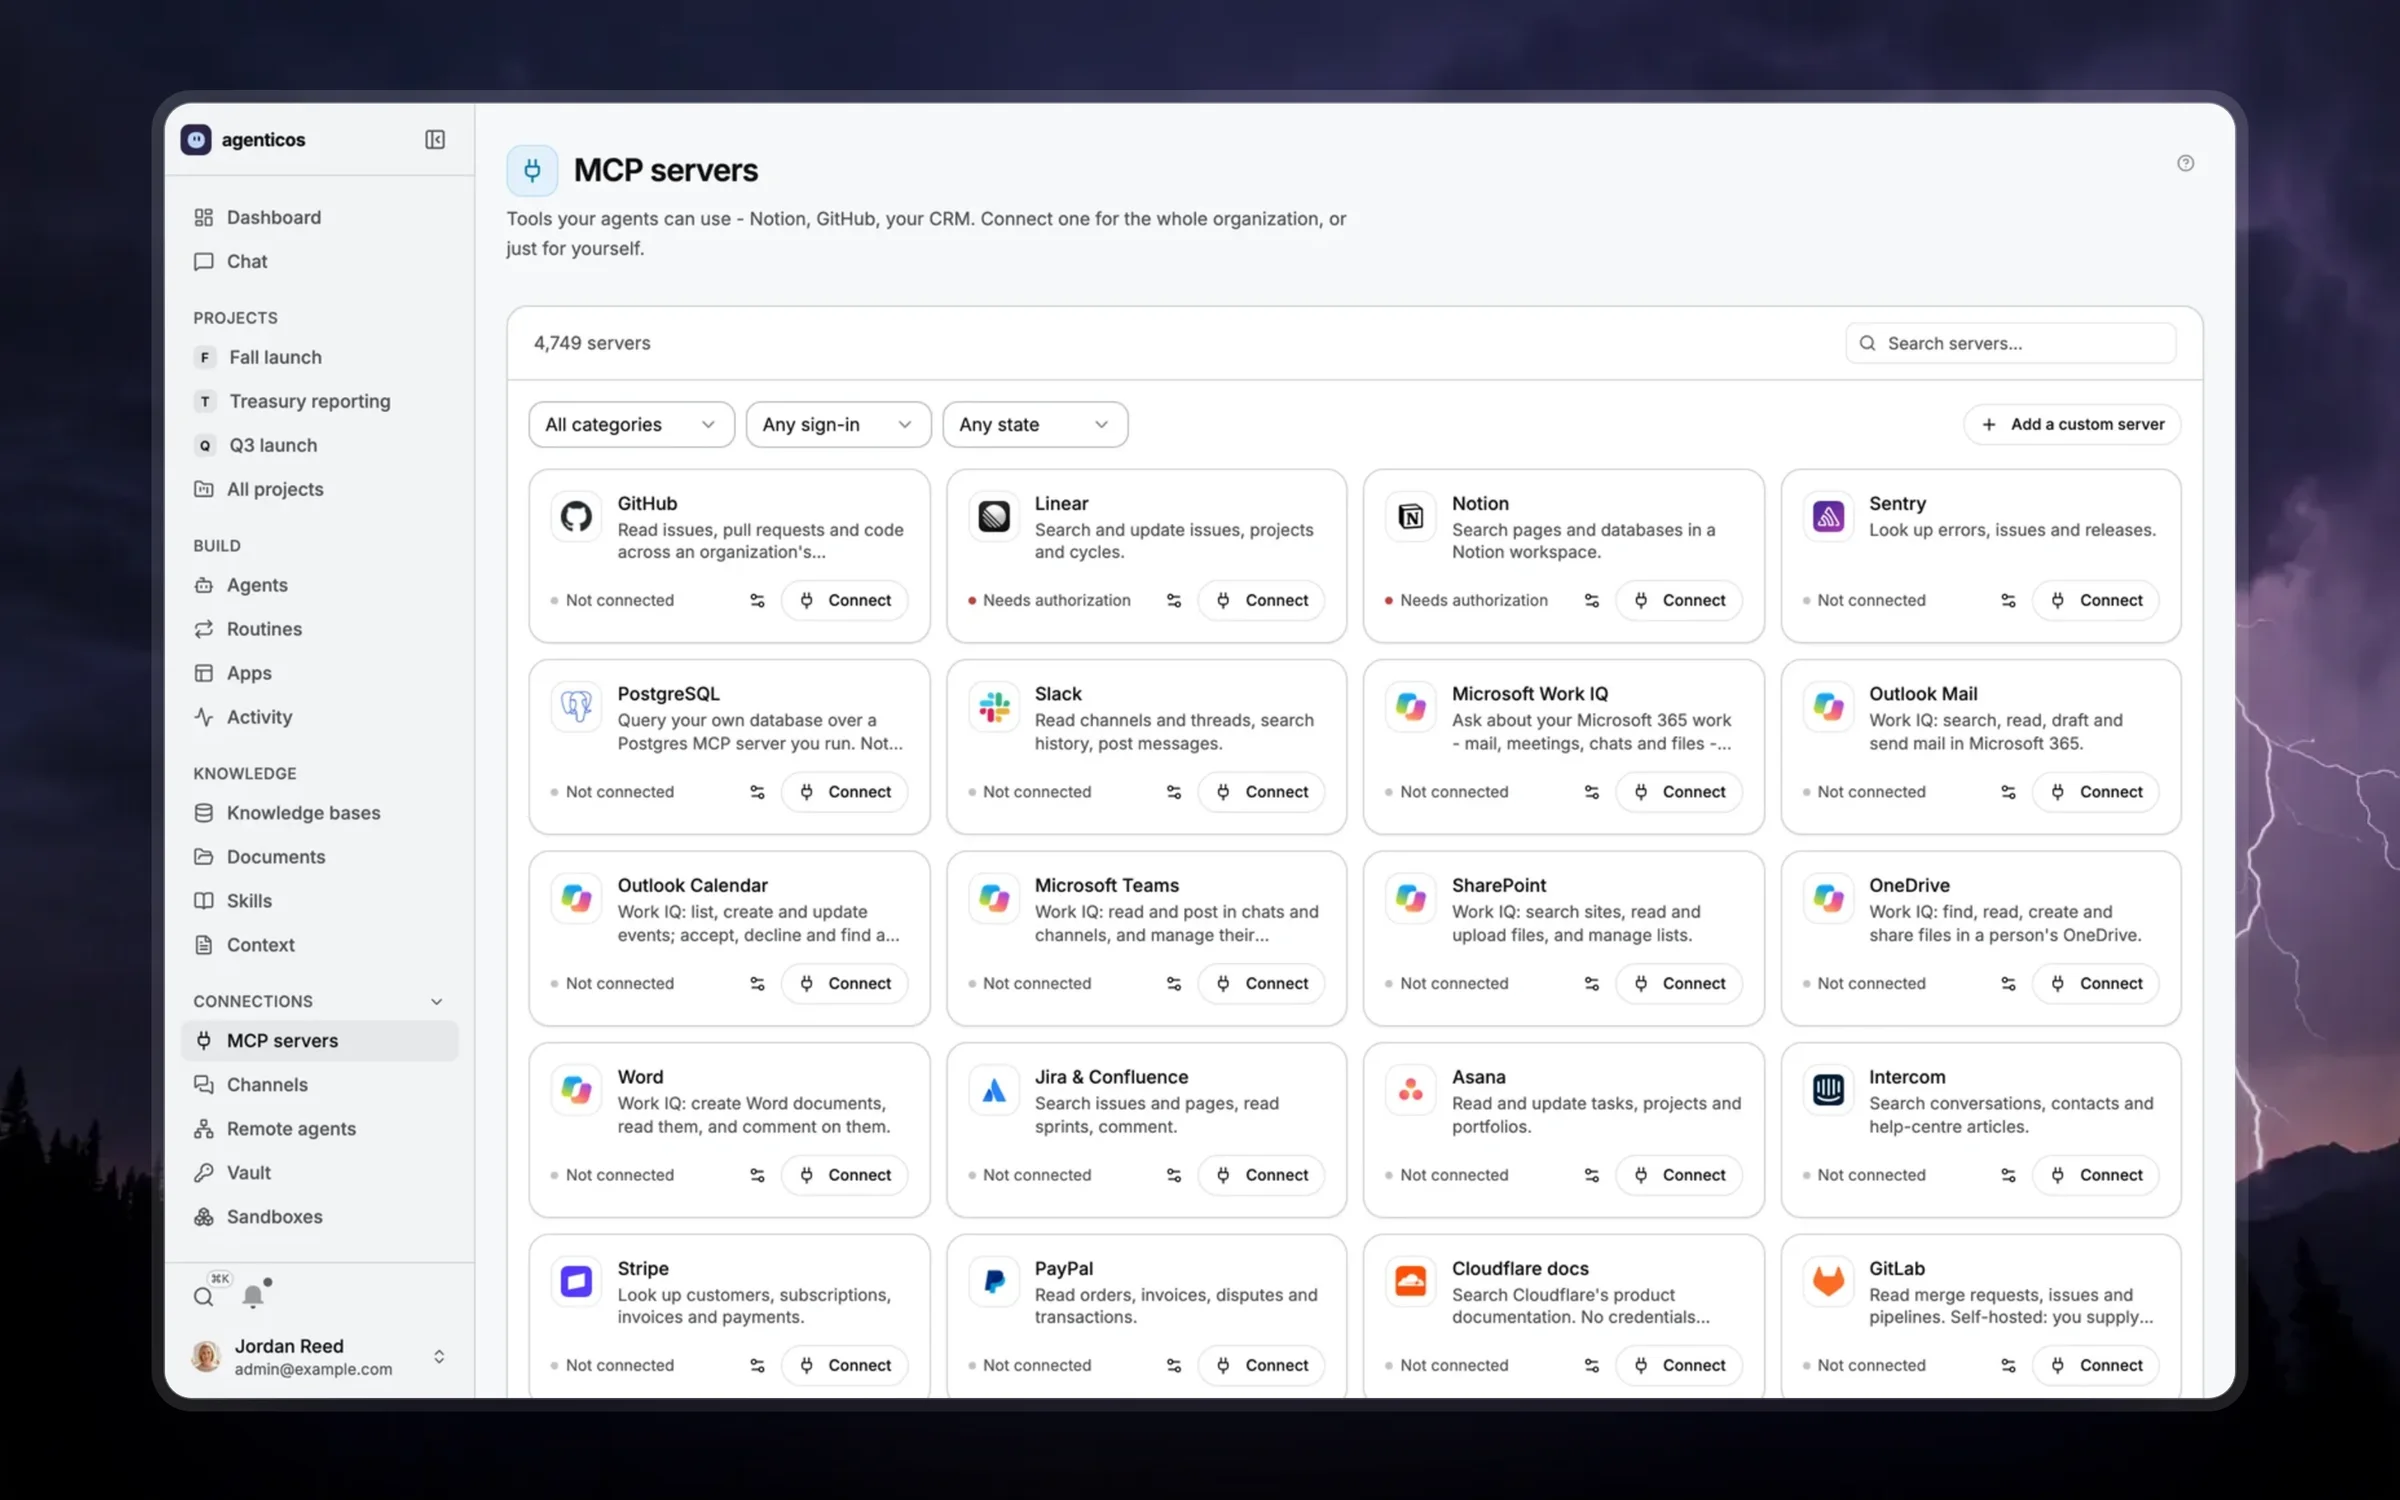This screenshot has width=2400, height=1500.
Task: Open All projects in the sidebar
Action: 320,489
